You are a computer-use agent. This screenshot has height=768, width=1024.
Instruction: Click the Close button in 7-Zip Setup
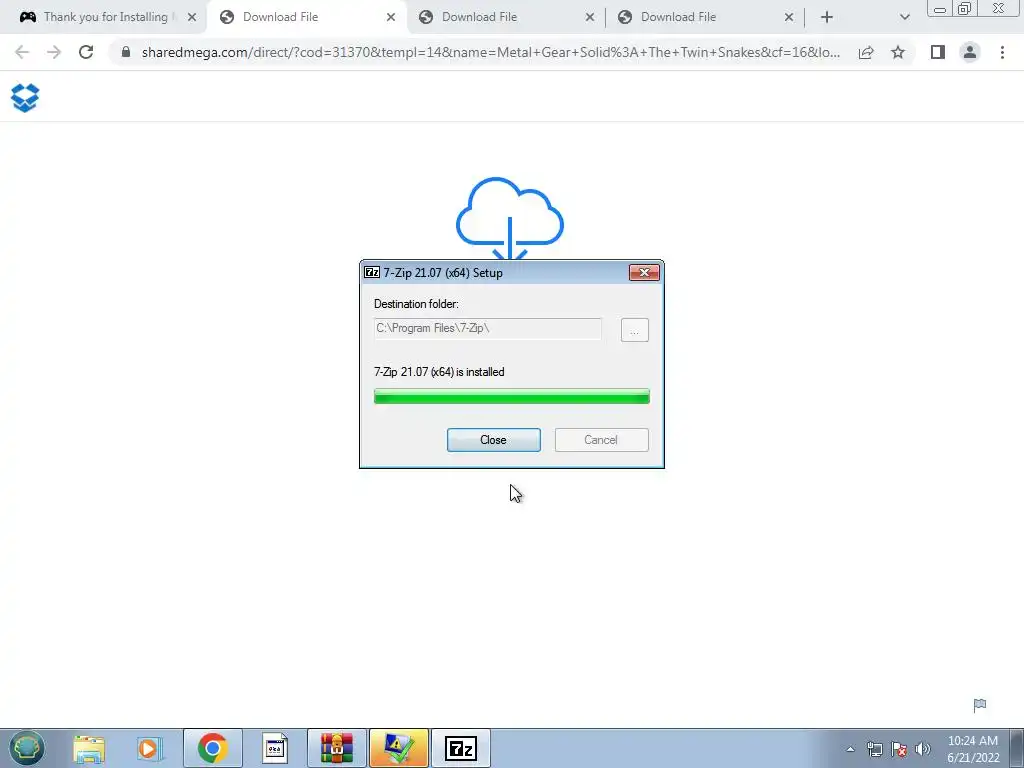coord(493,440)
